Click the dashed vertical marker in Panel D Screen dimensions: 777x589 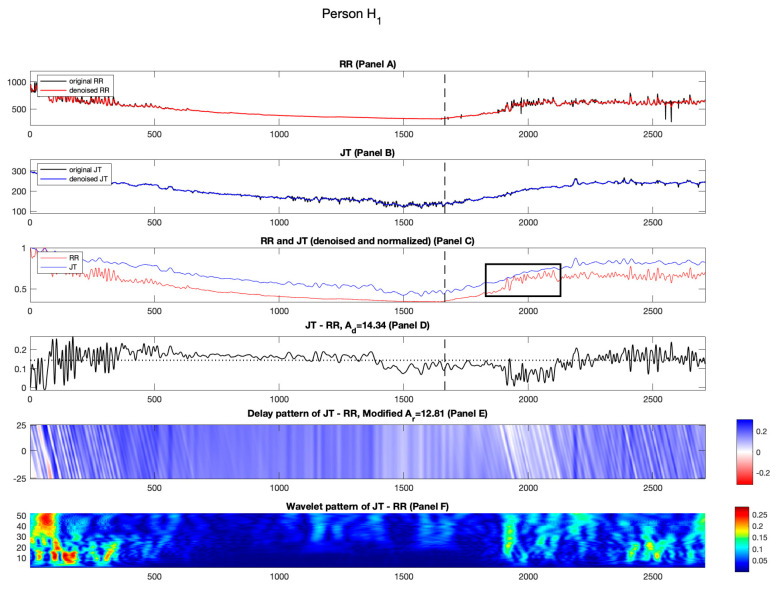click(x=444, y=364)
